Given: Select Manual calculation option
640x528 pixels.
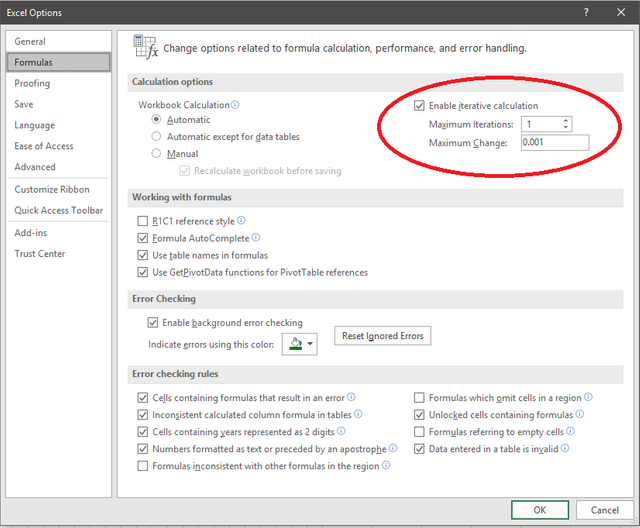Looking at the screenshot, I should click(156, 153).
